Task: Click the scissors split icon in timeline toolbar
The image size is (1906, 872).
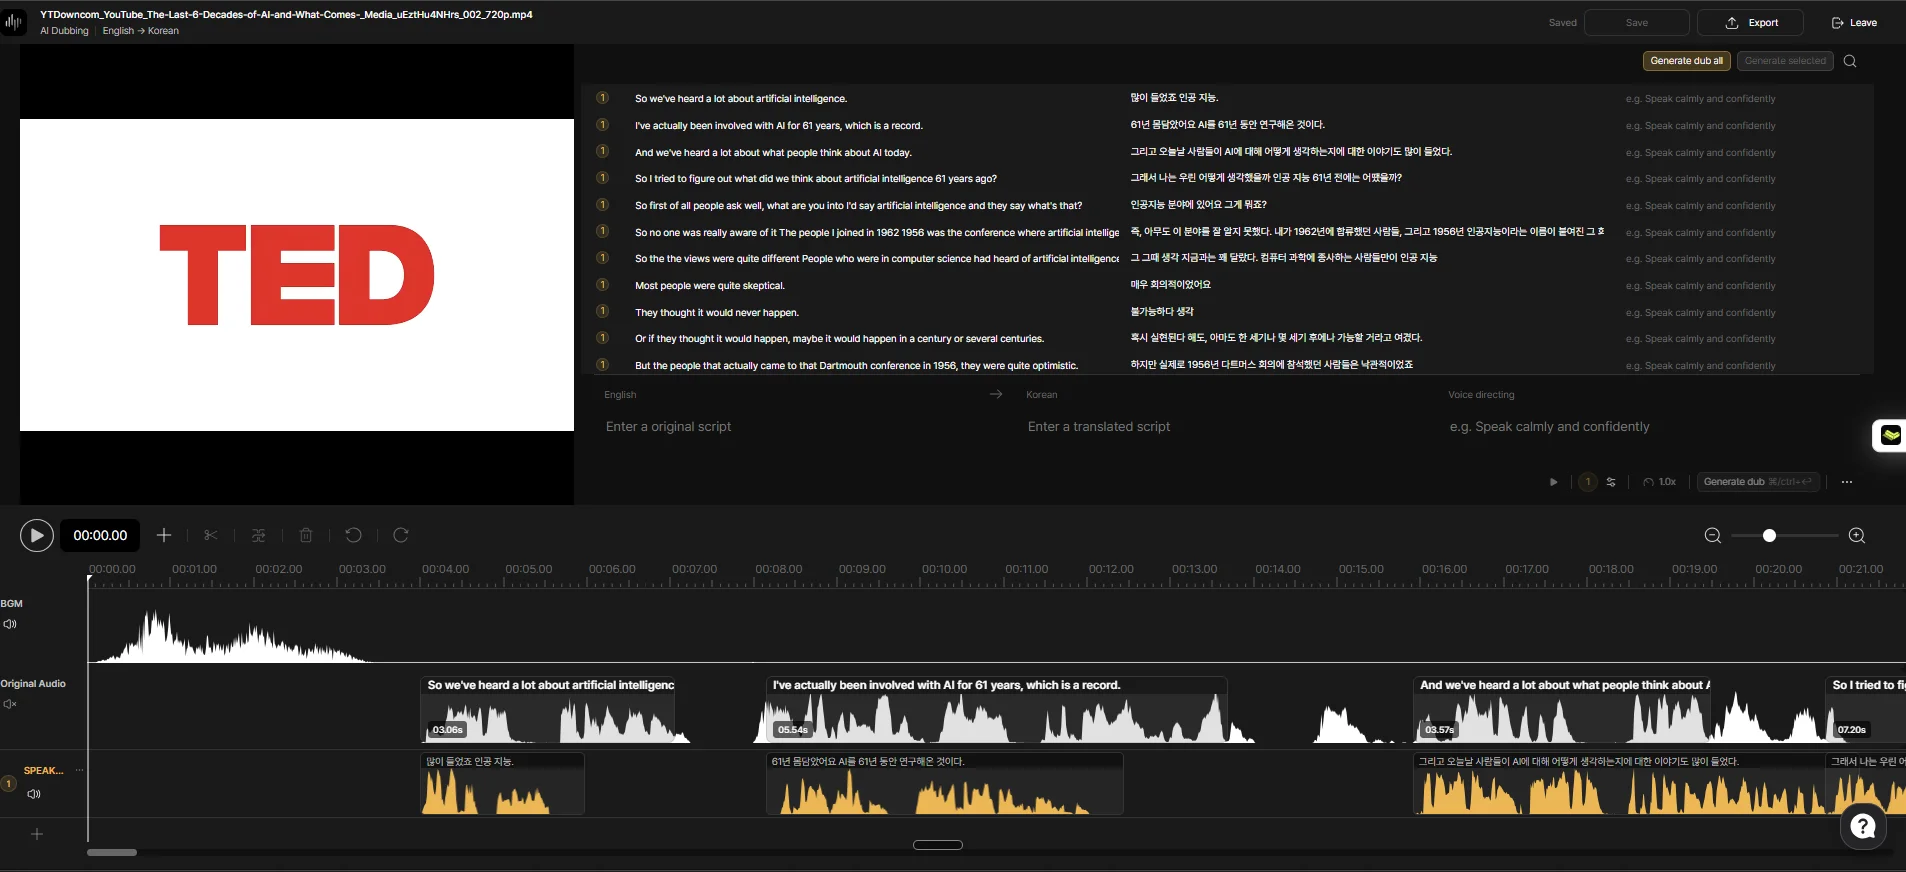Action: coord(210,536)
